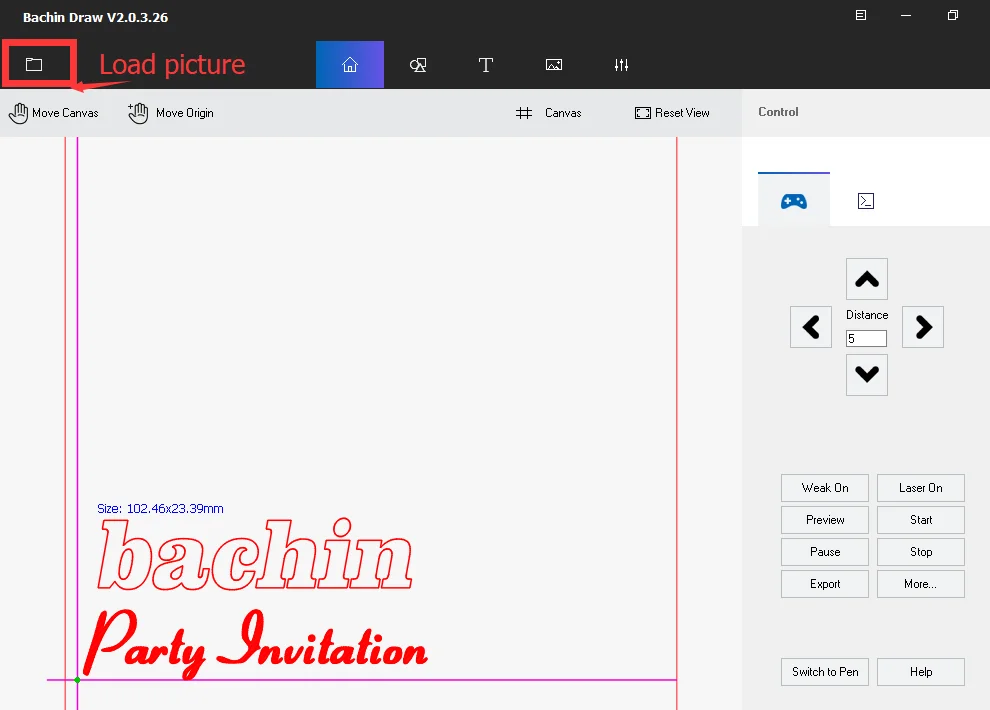Click the Bachin Draw V2.0.3.26 title
The height and width of the screenshot is (710, 990).
coord(95,18)
